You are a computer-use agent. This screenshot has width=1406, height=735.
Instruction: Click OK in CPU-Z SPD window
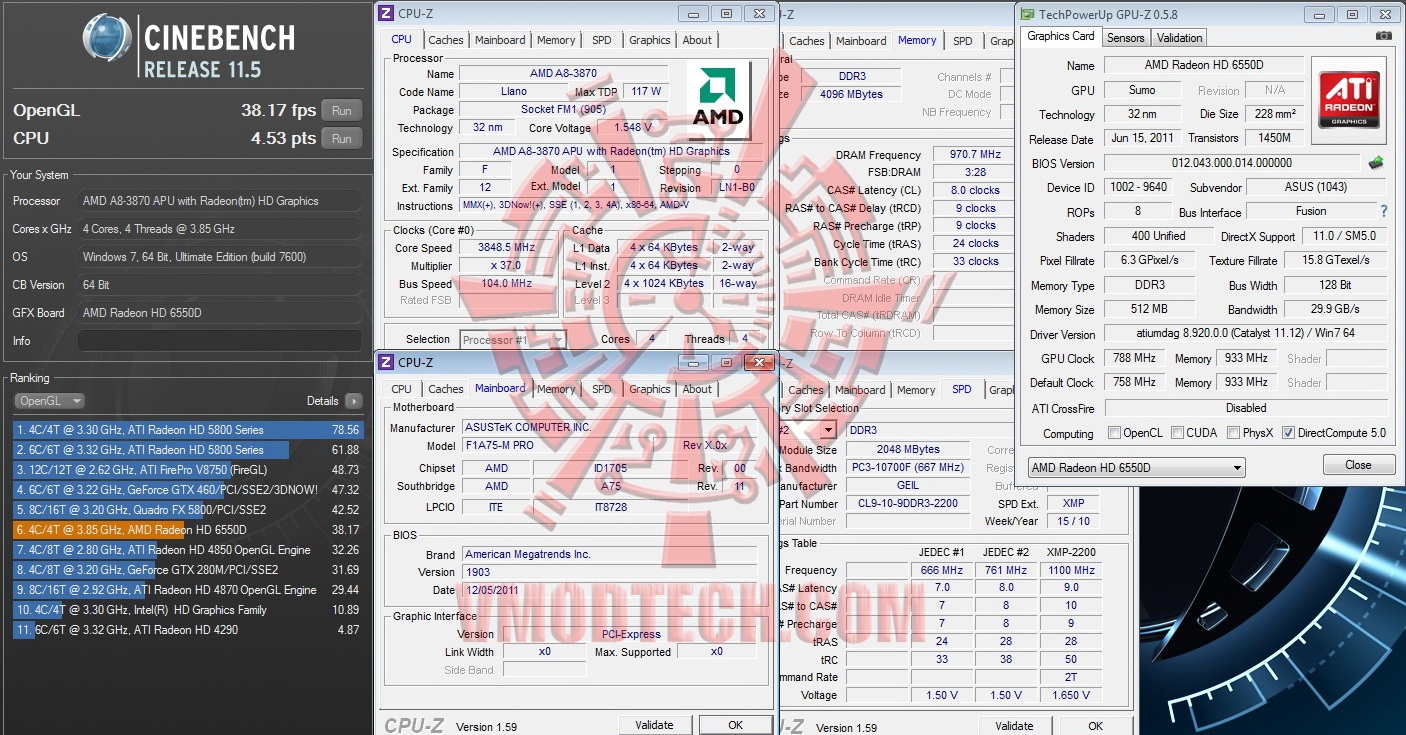click(1095, 725)
